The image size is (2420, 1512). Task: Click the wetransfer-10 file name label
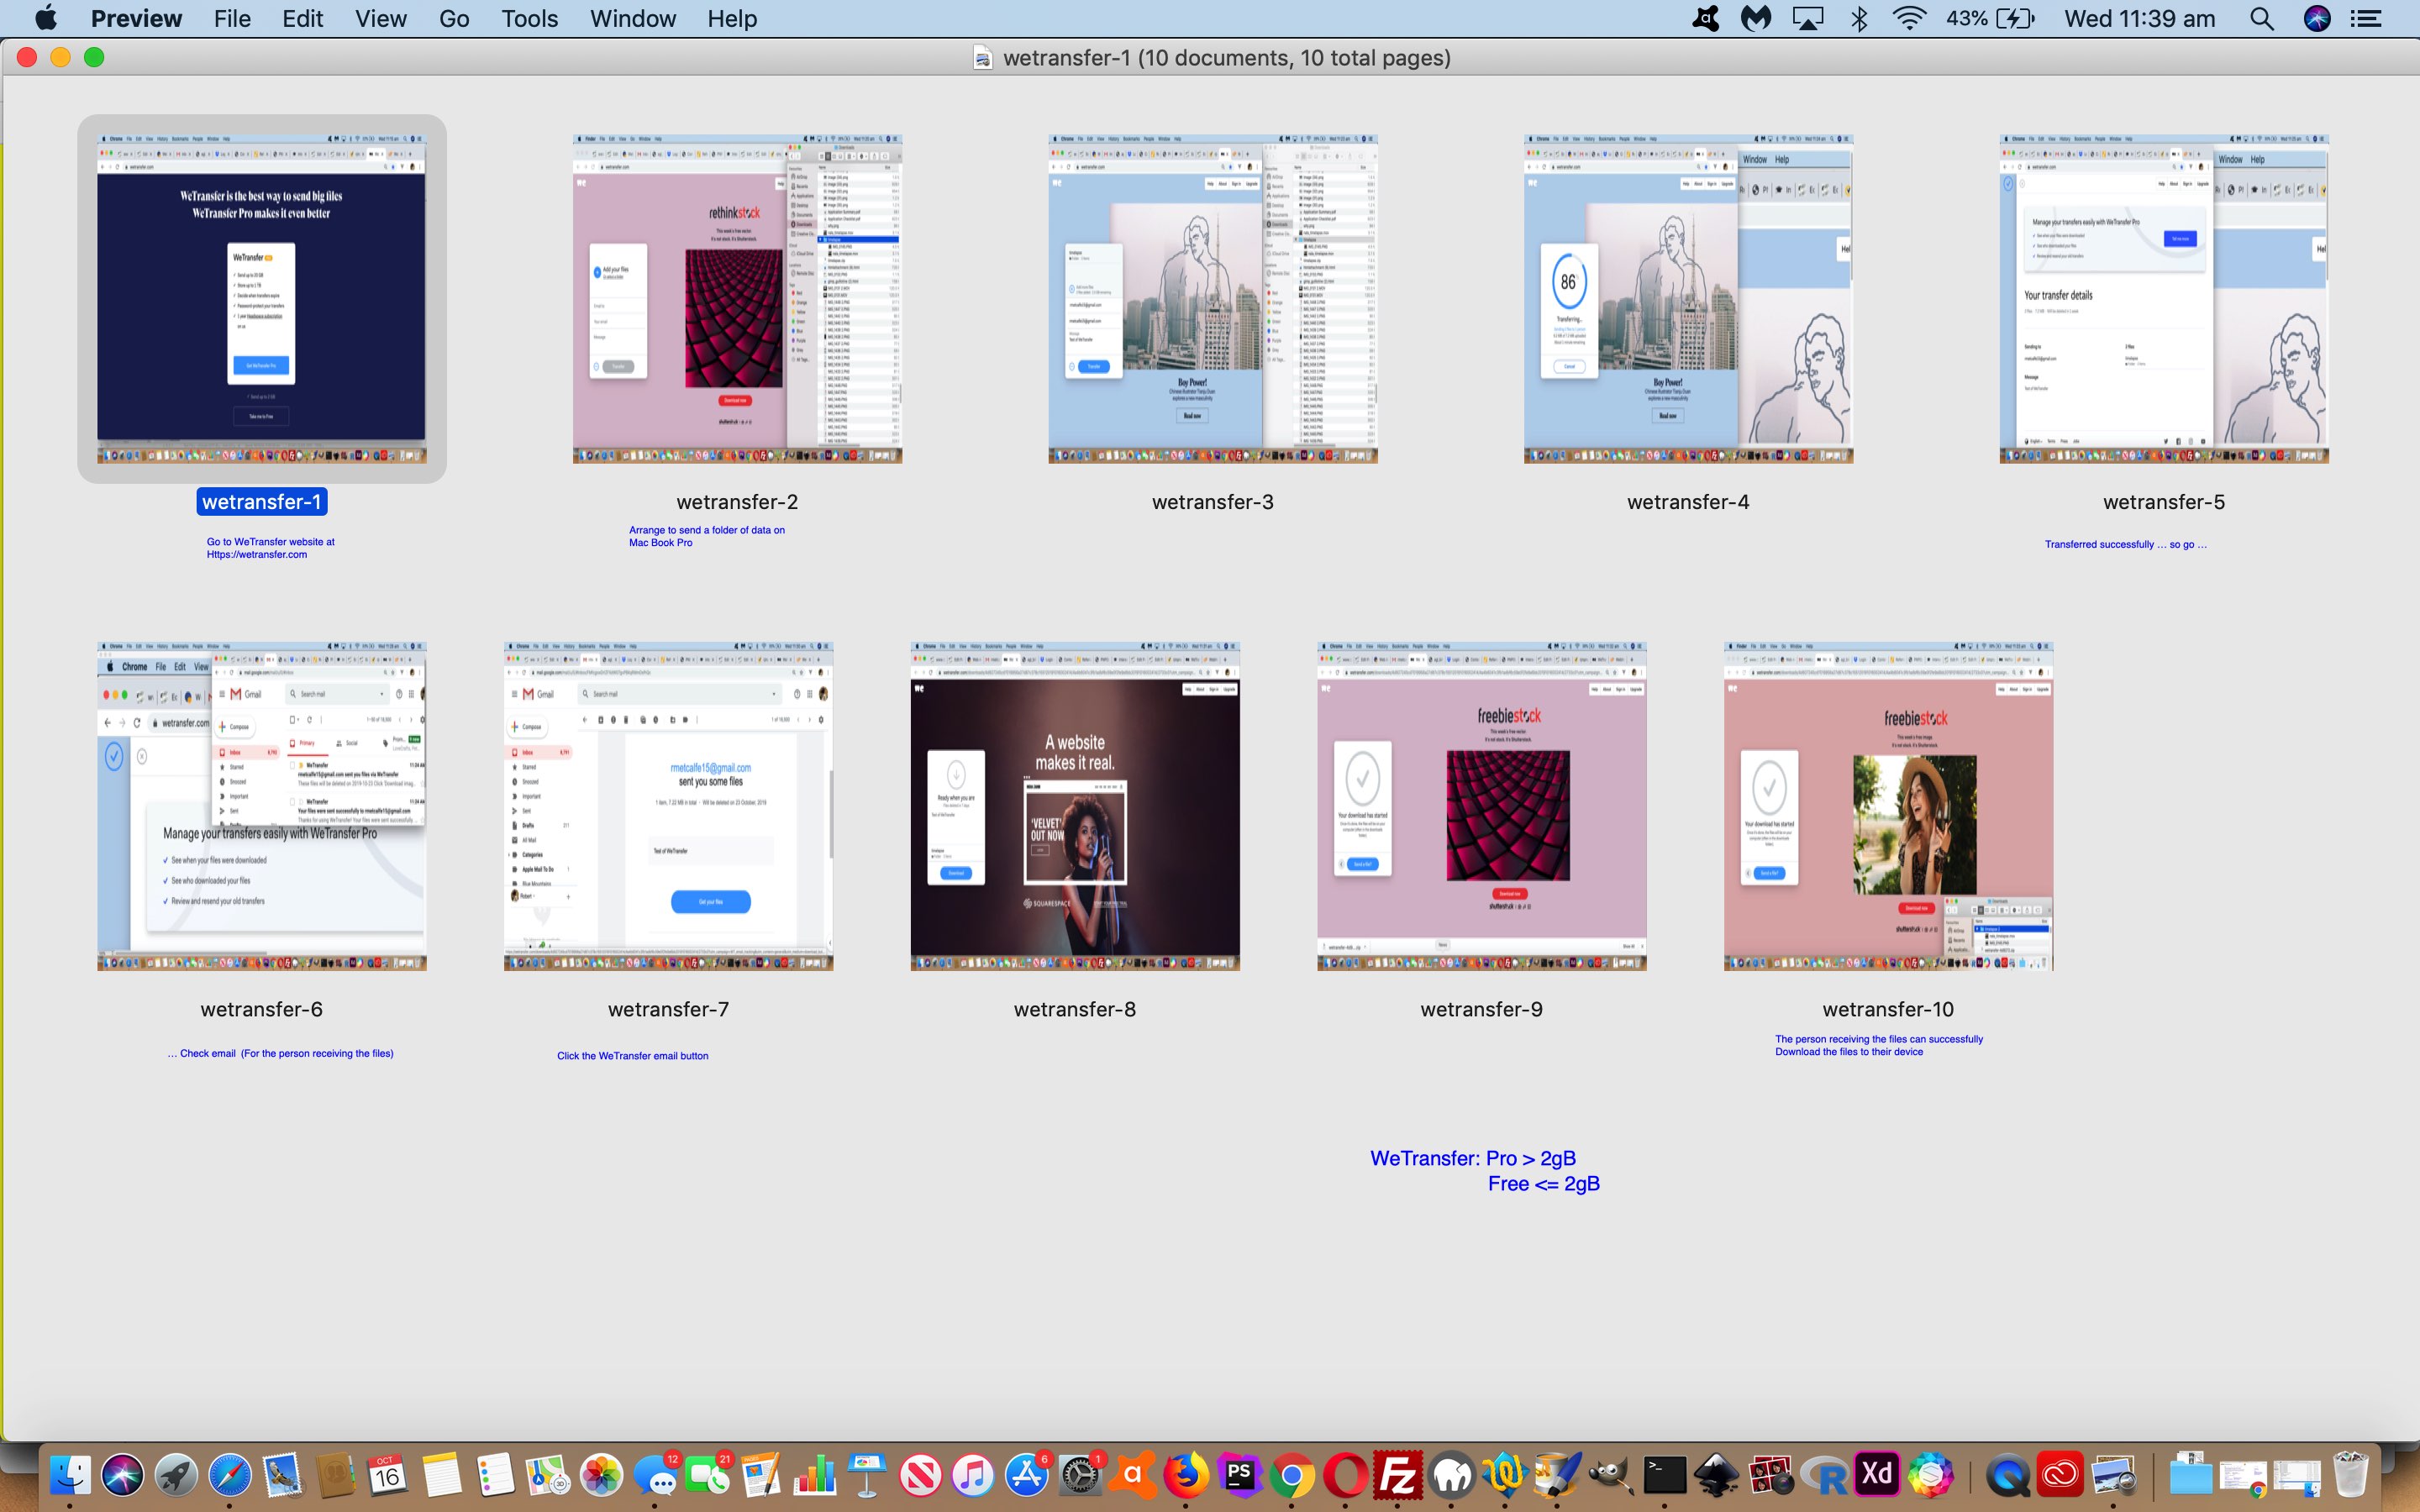click(1888, 1009)
